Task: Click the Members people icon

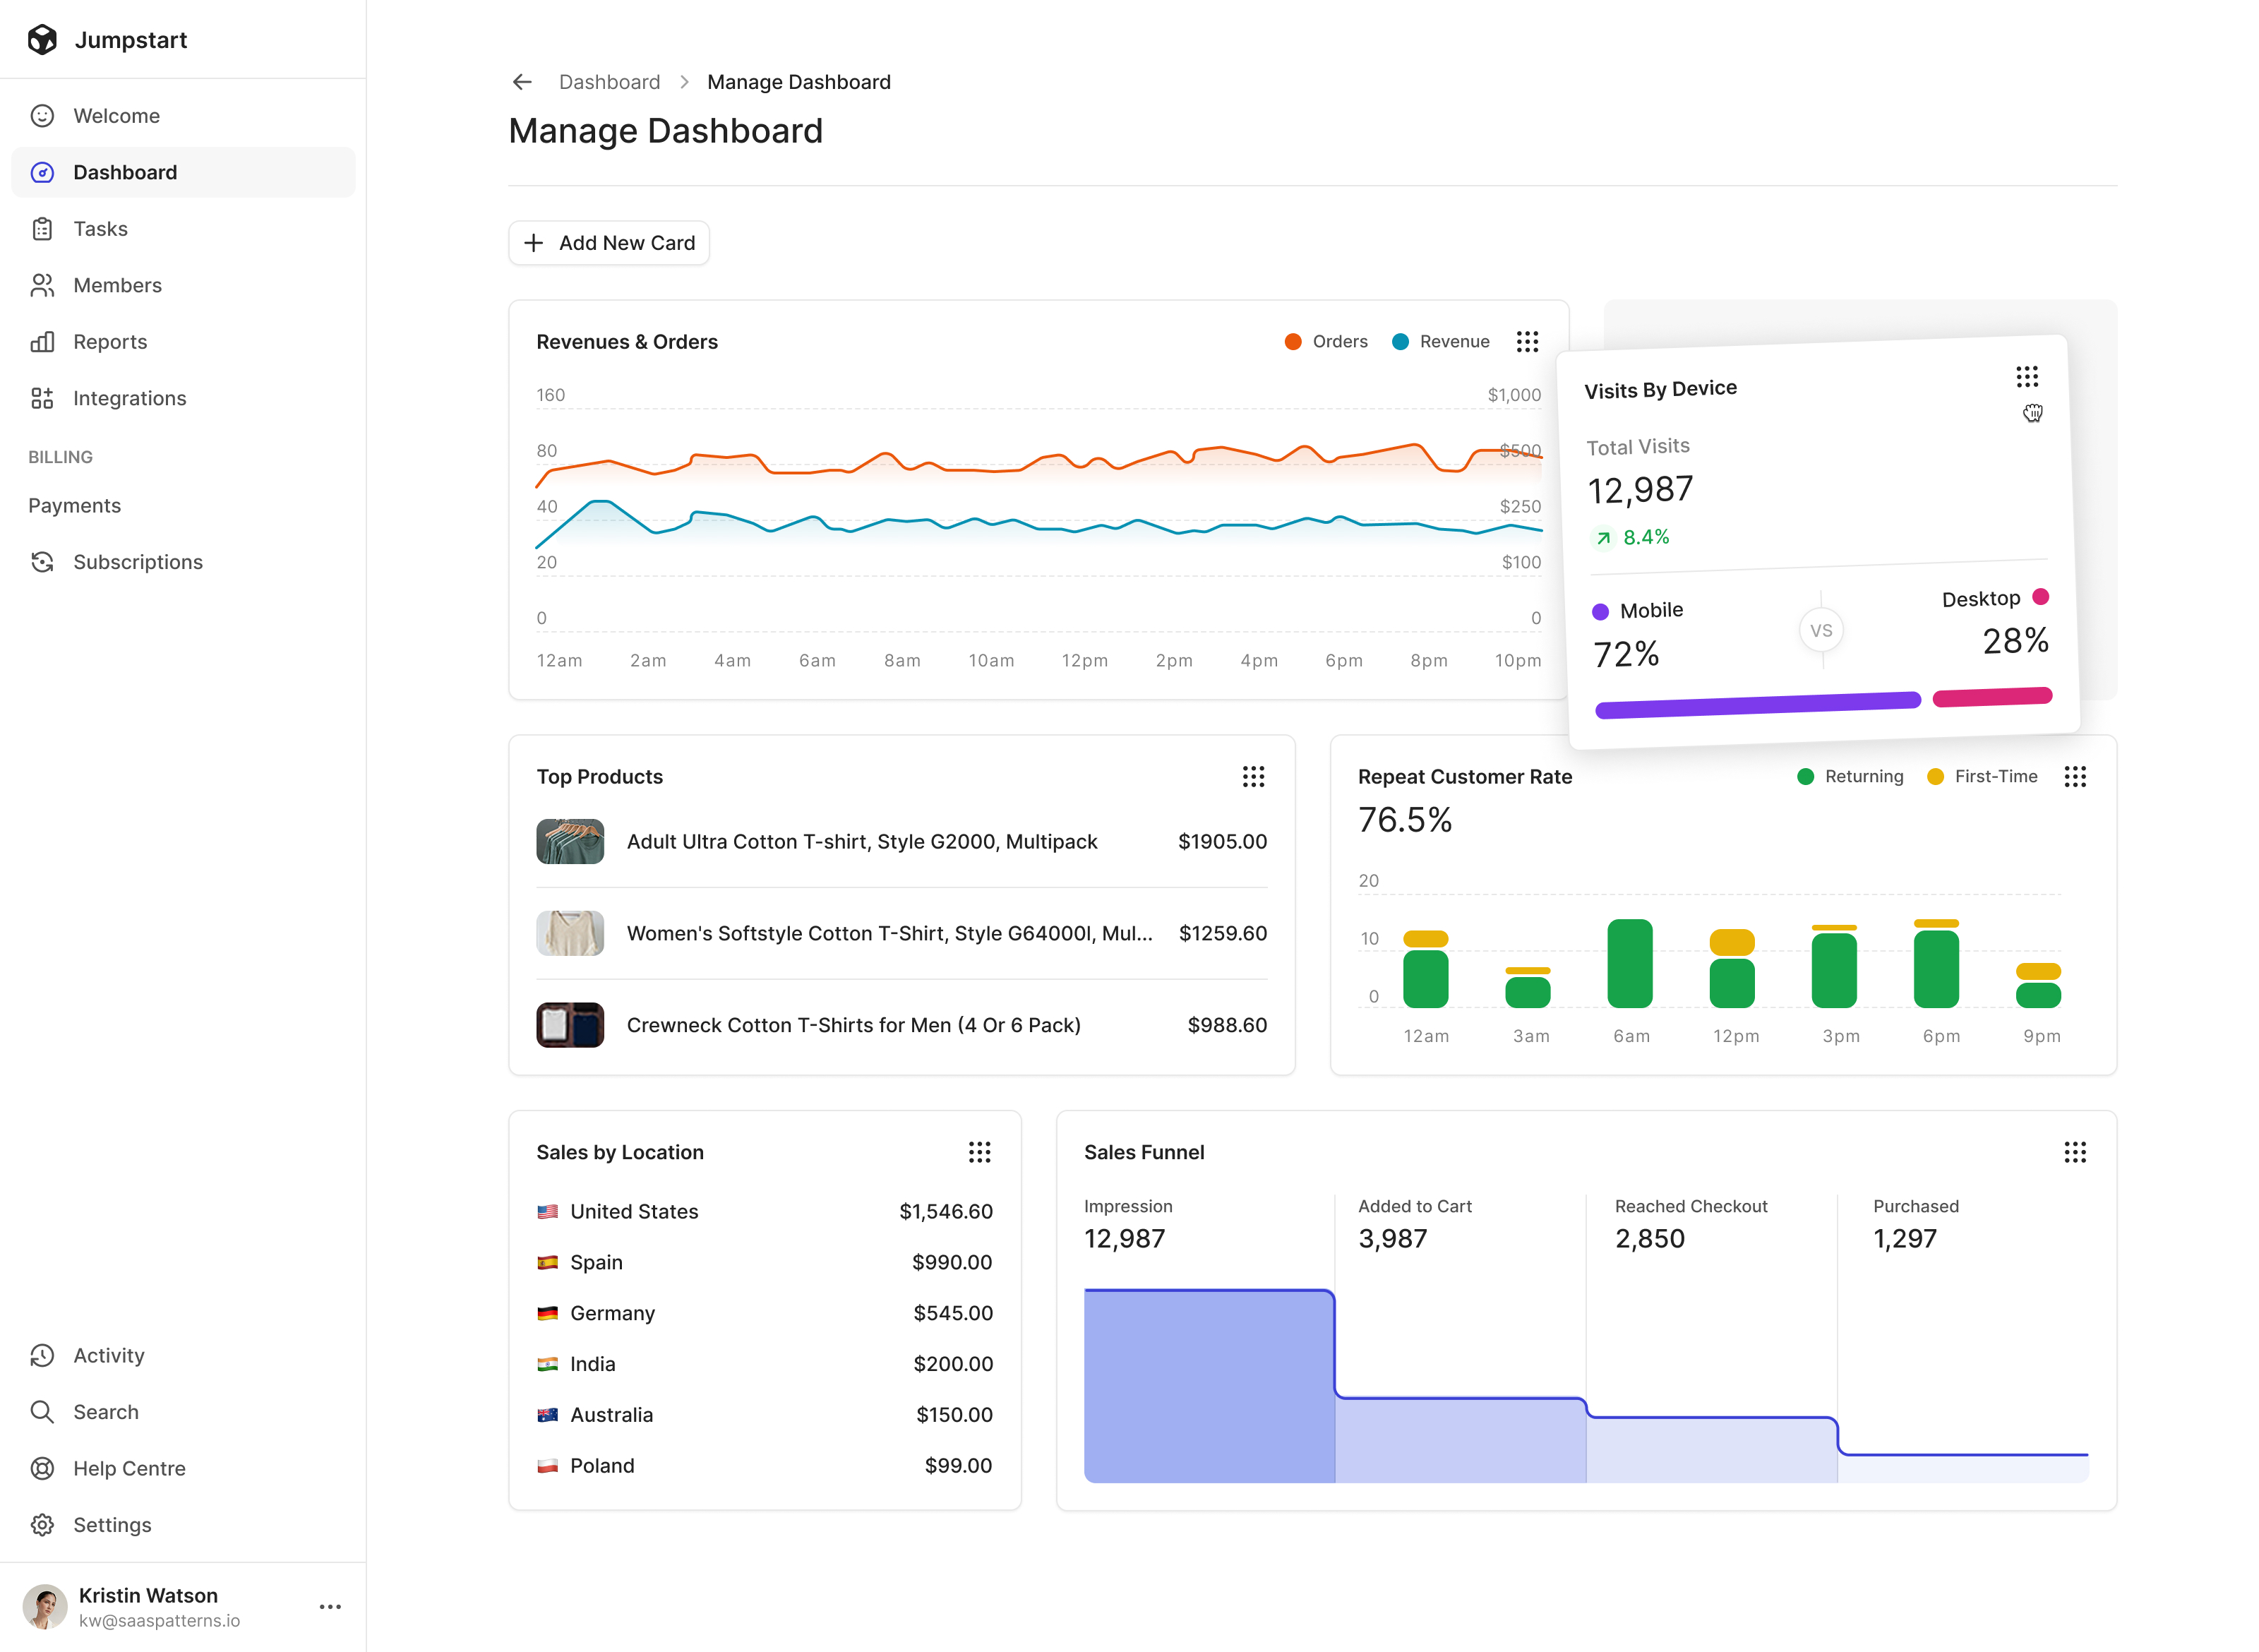Action: tap(42, 285)
